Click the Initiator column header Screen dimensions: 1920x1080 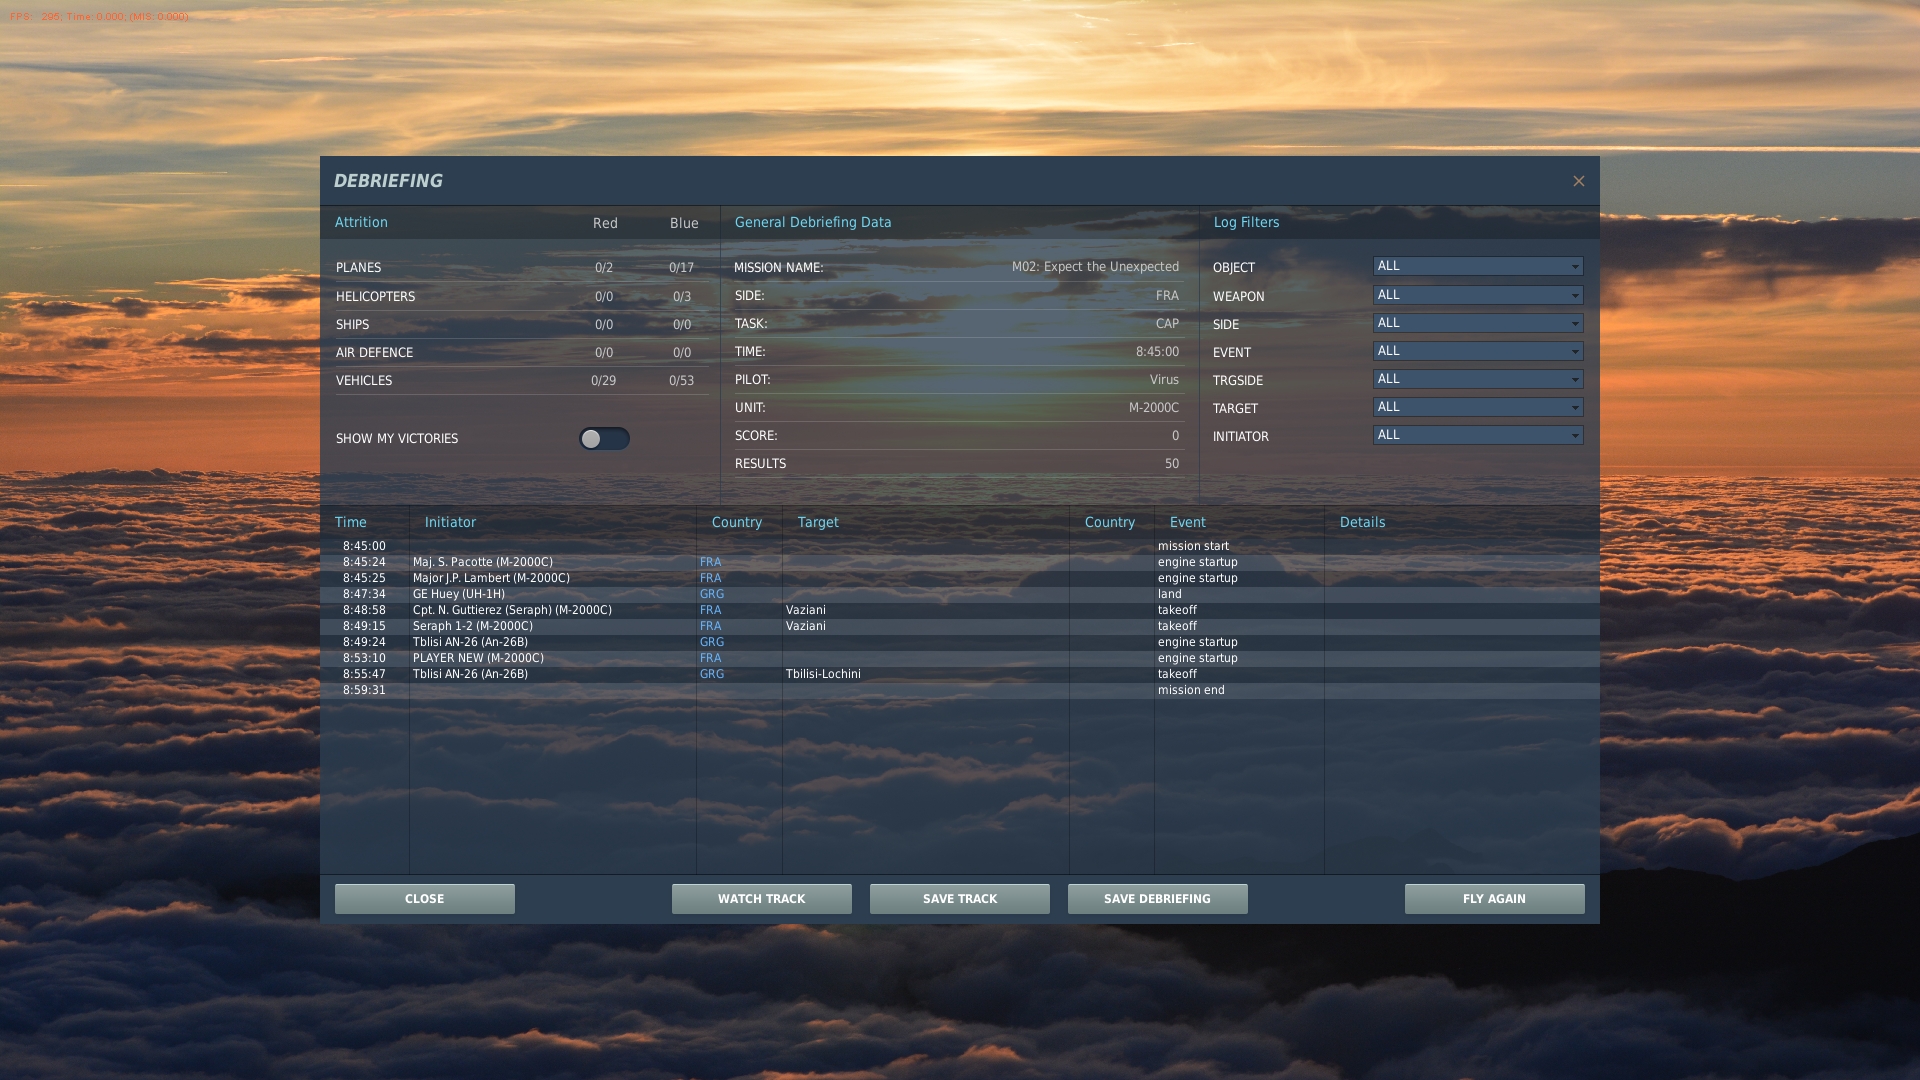[x=450, y=522]
